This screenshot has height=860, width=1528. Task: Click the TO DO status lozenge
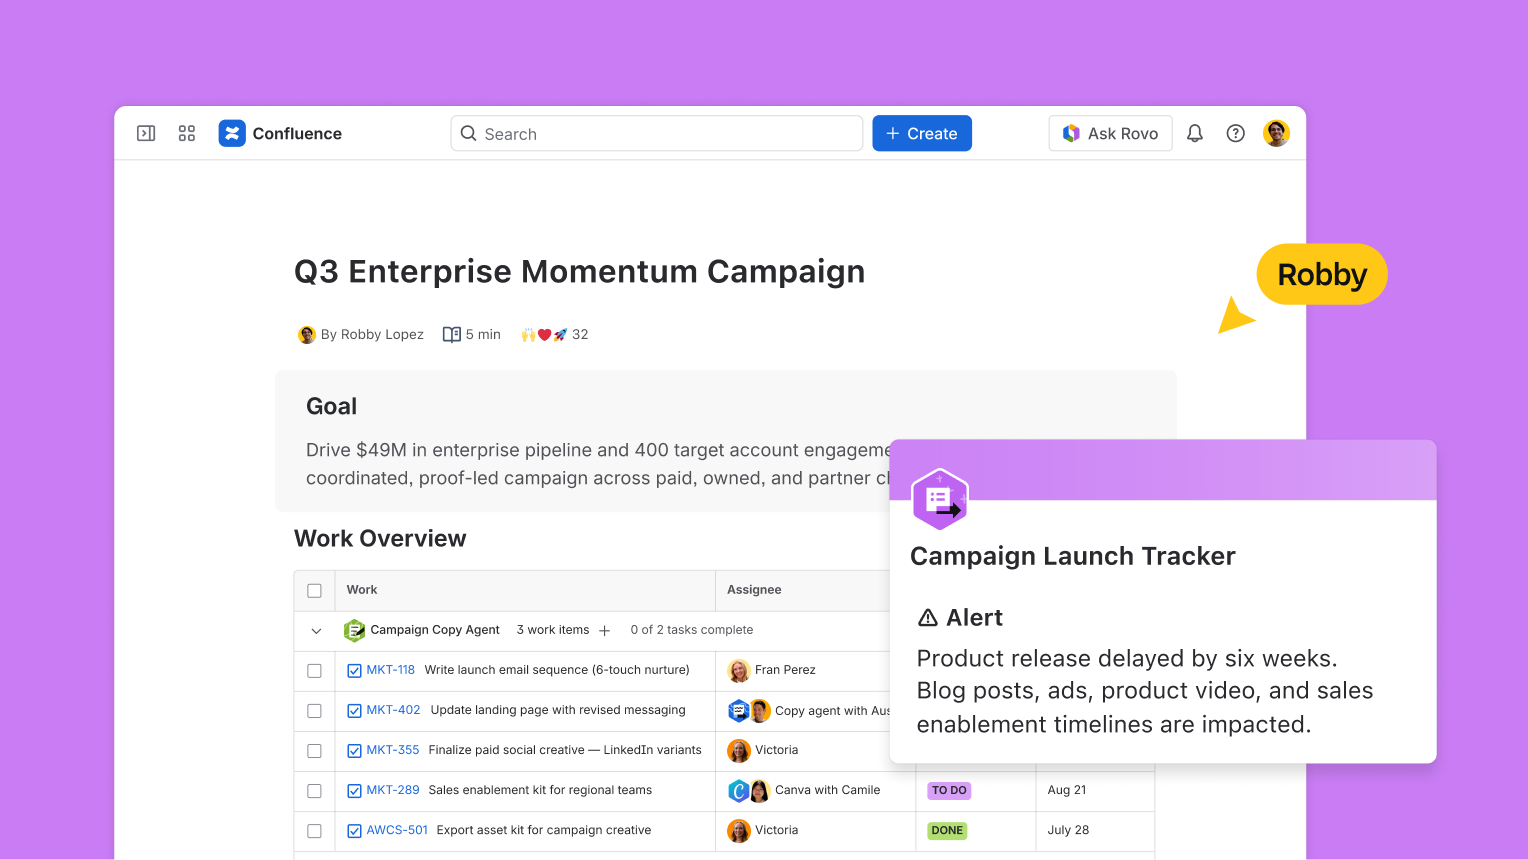[x=949, y=790]
